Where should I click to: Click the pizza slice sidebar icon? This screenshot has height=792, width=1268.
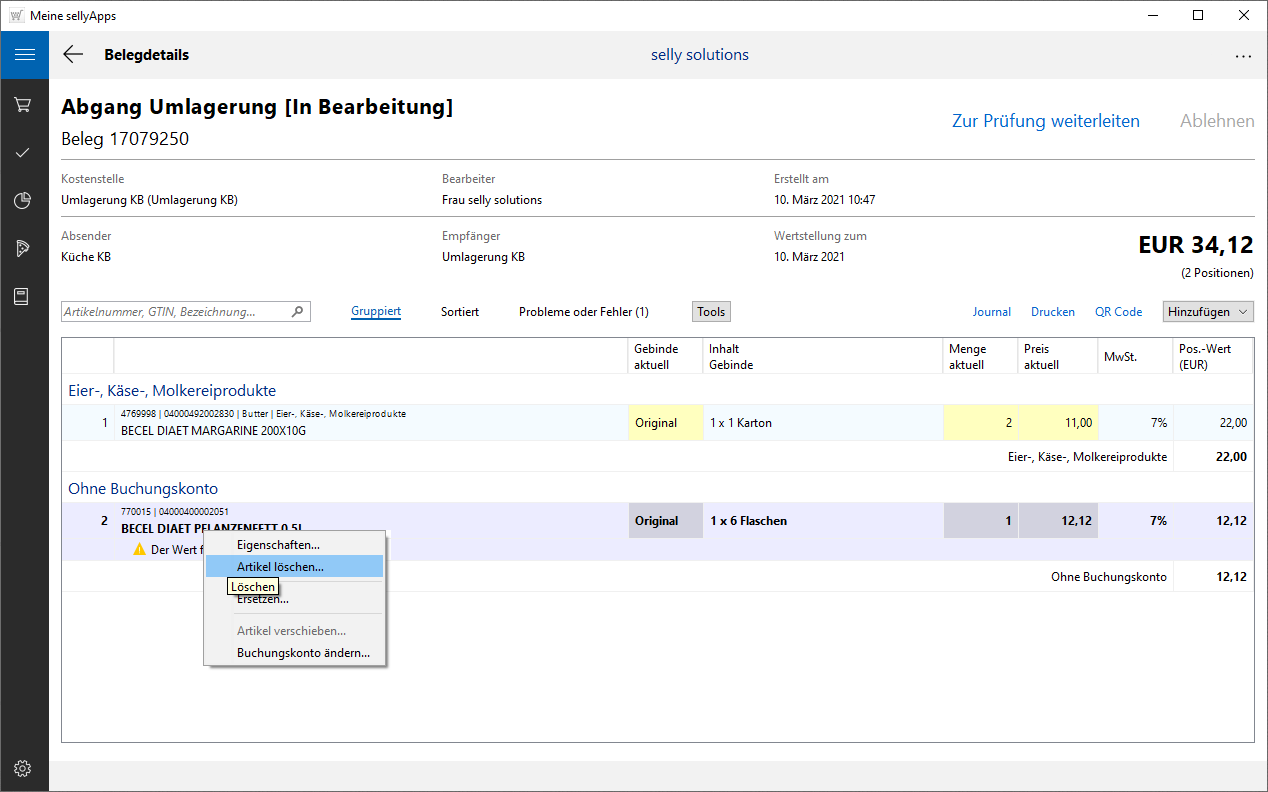coord(23,248)
